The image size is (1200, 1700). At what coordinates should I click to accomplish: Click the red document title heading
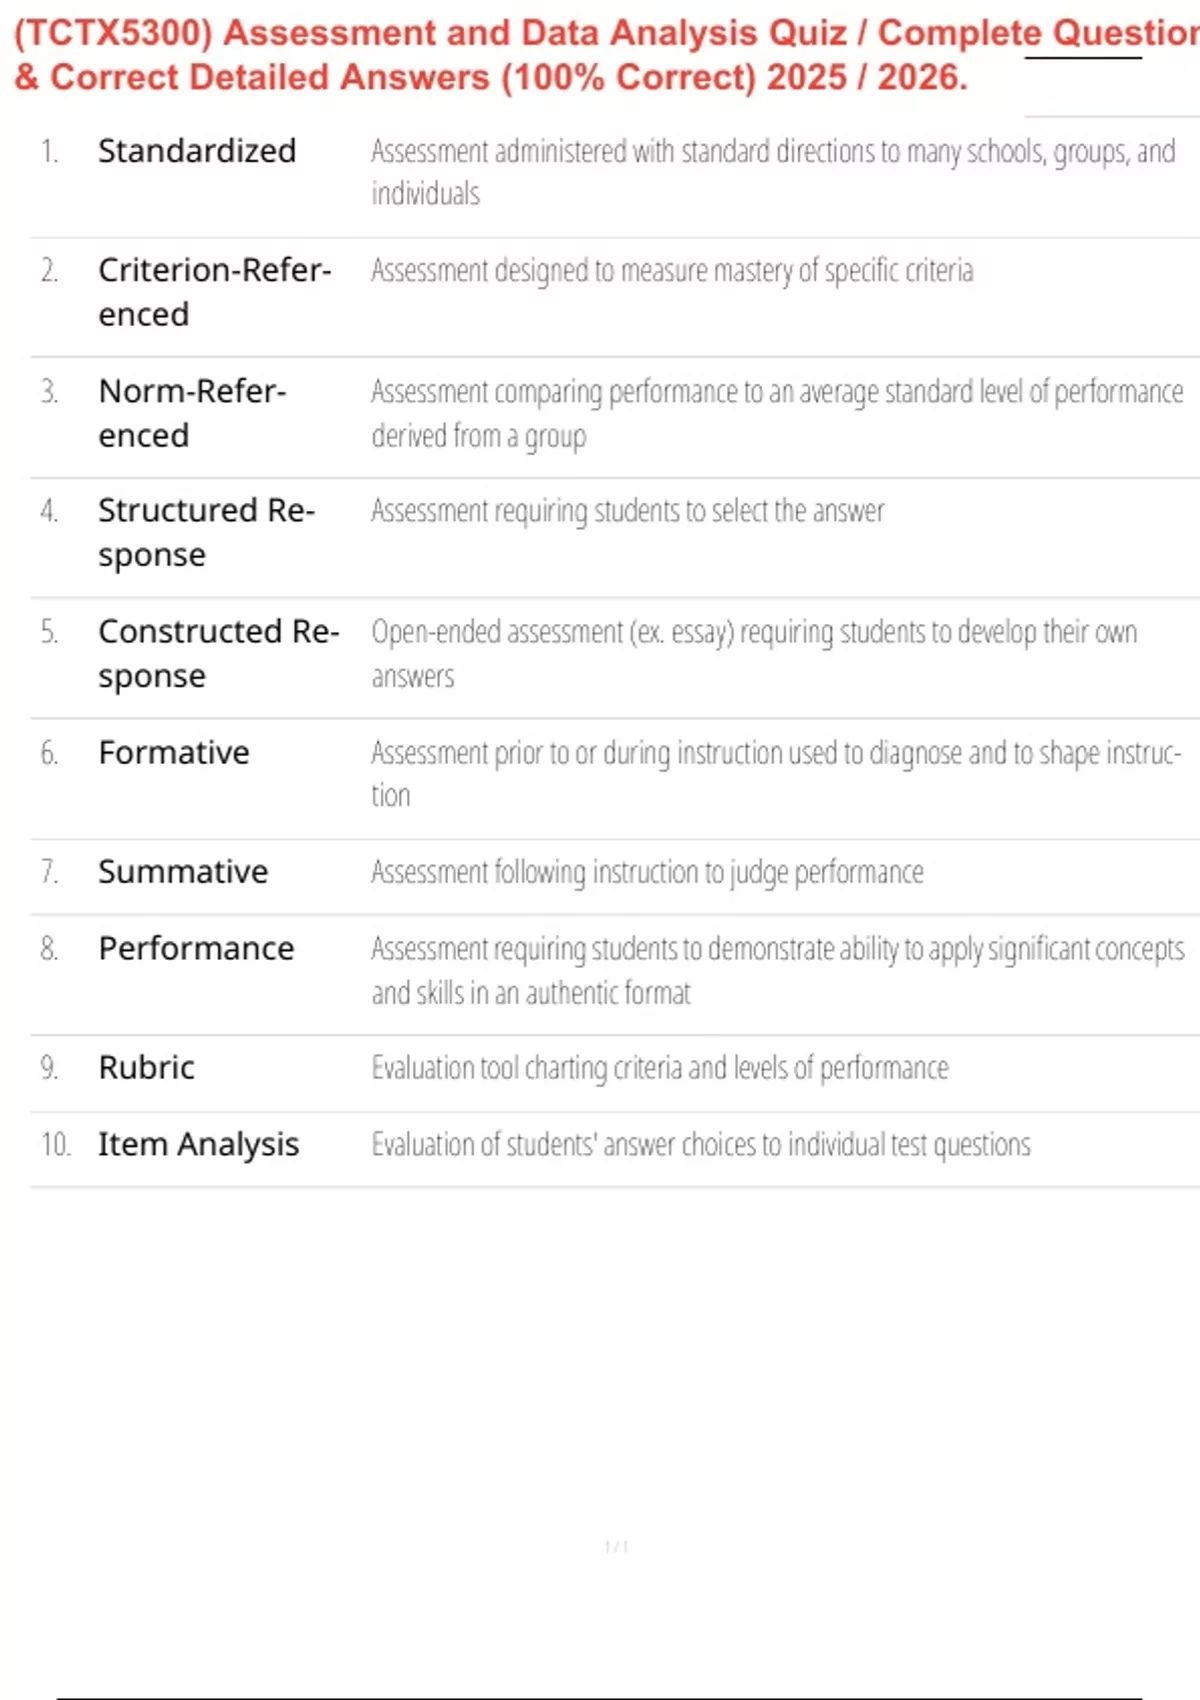(x=606, y=55)
